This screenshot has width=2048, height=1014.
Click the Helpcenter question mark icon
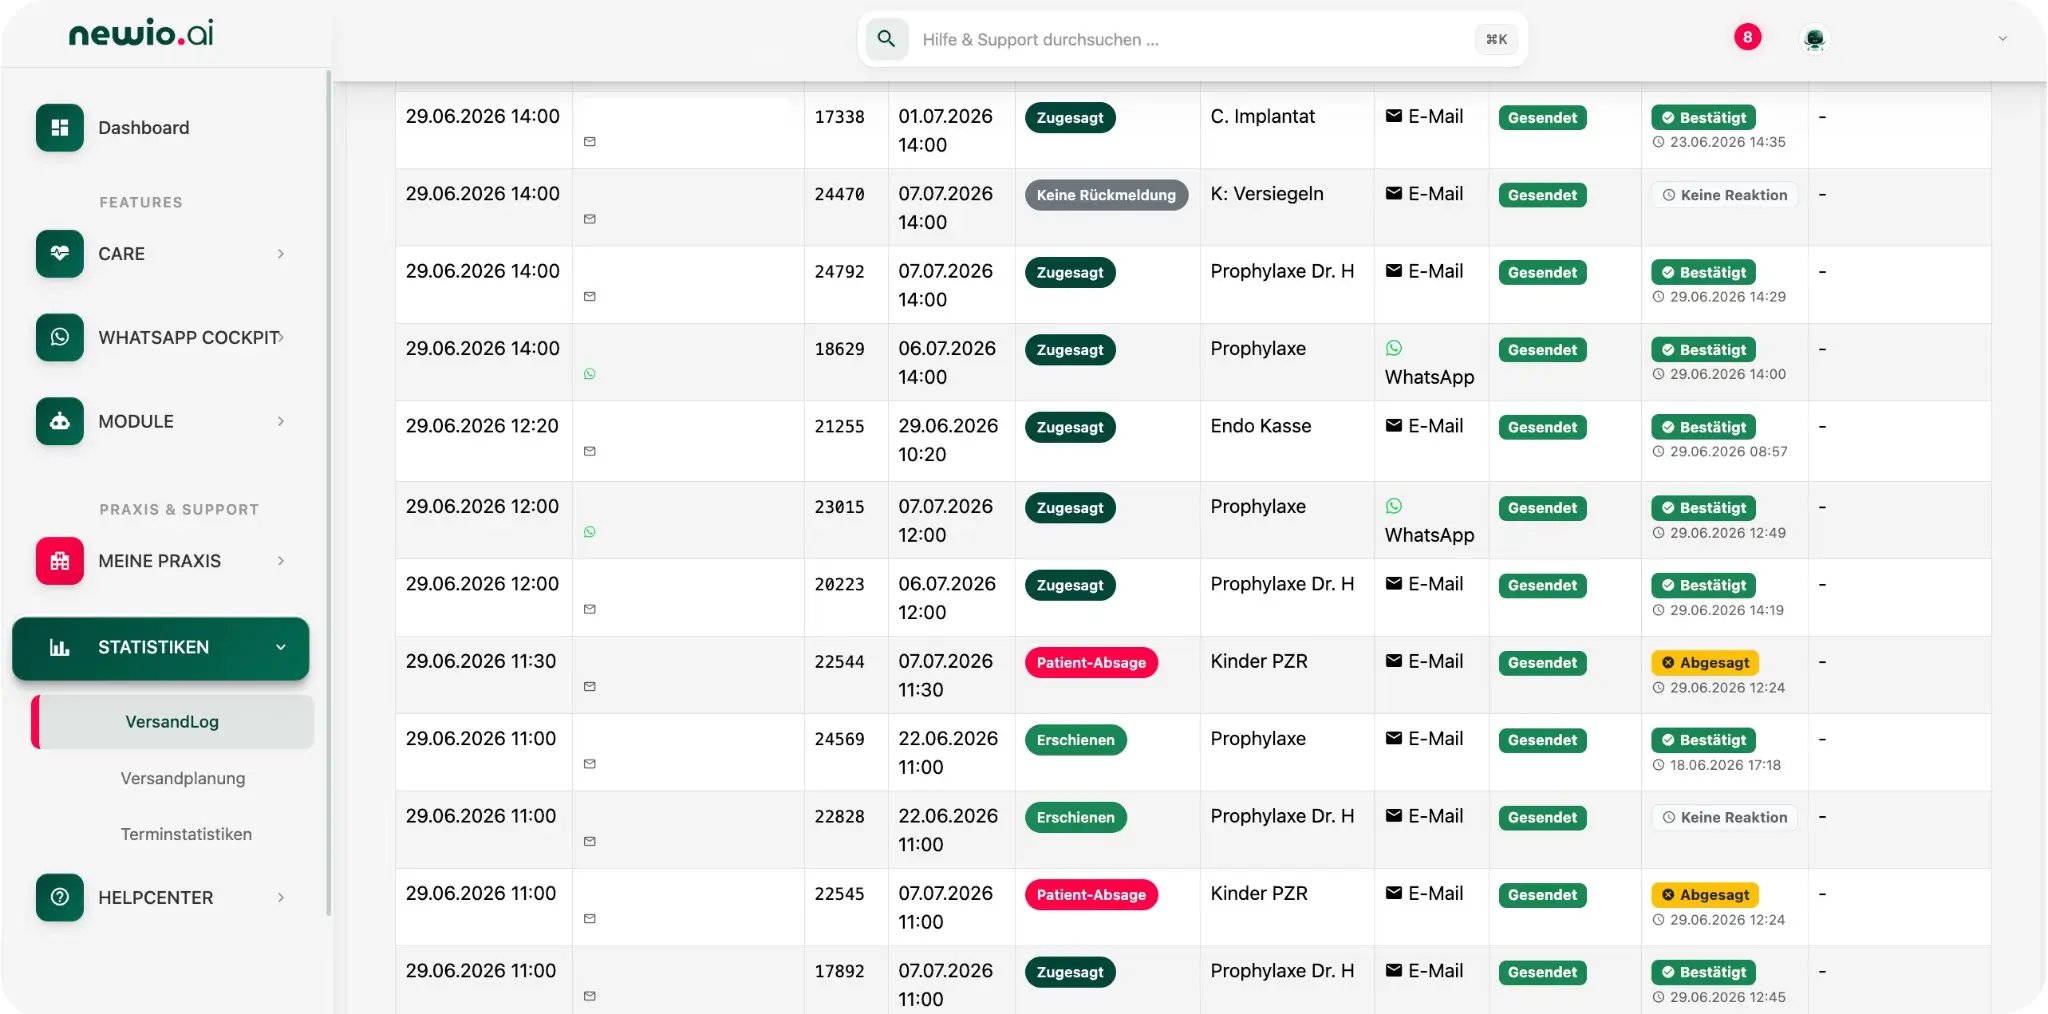coord(60,897)
